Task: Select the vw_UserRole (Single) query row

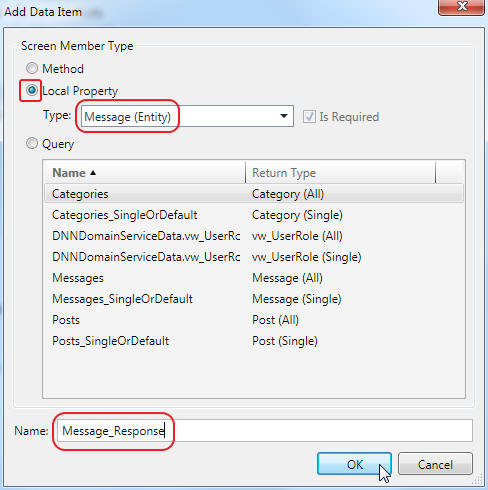Action: coord(254,257)
